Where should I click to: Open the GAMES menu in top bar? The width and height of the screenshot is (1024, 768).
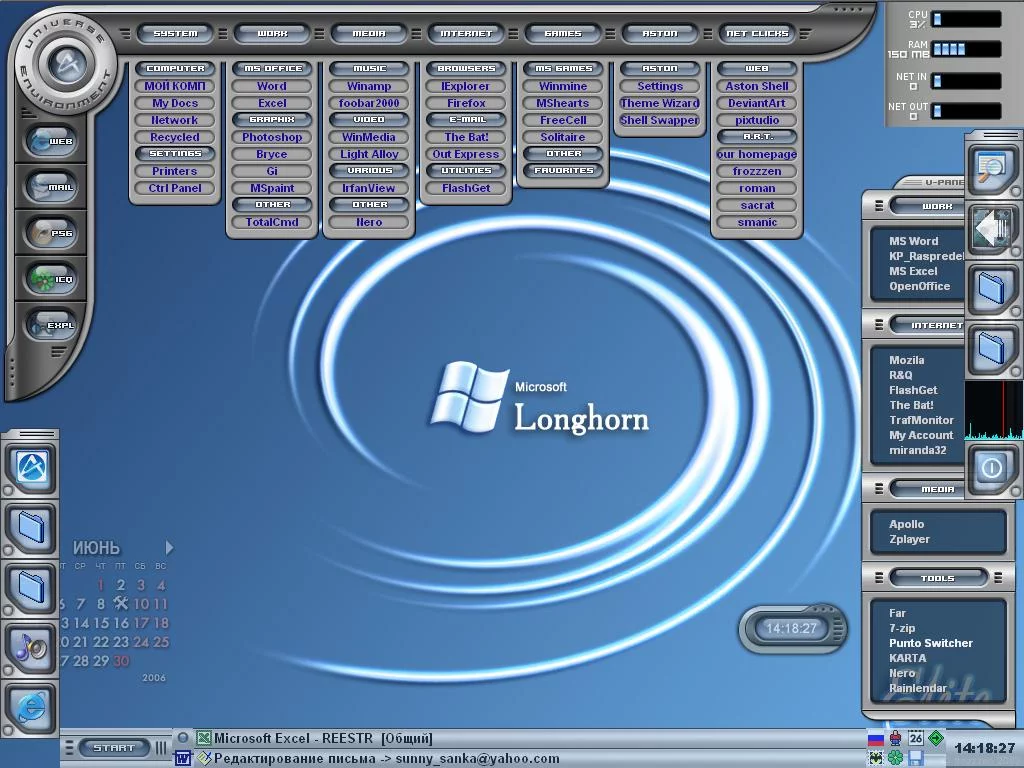(x=563, y=33)
